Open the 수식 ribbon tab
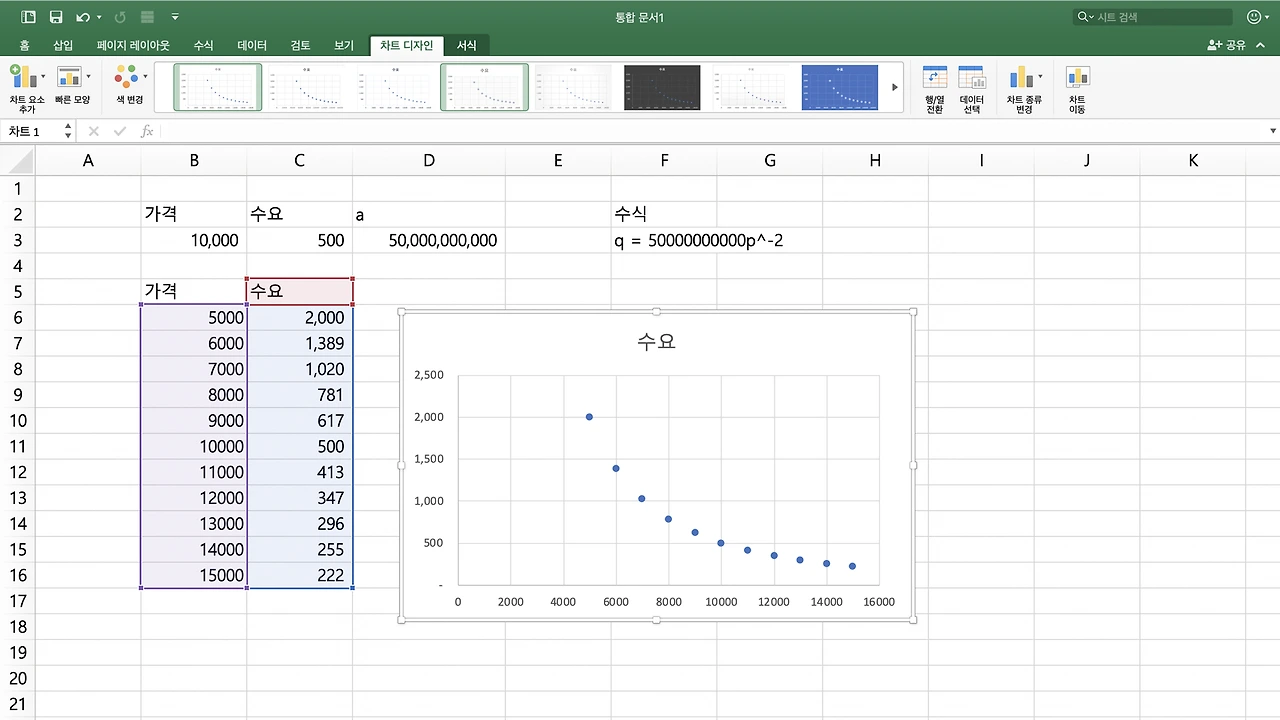The height and width of the screenshot is (720, 1280). [x=203, y=45]
